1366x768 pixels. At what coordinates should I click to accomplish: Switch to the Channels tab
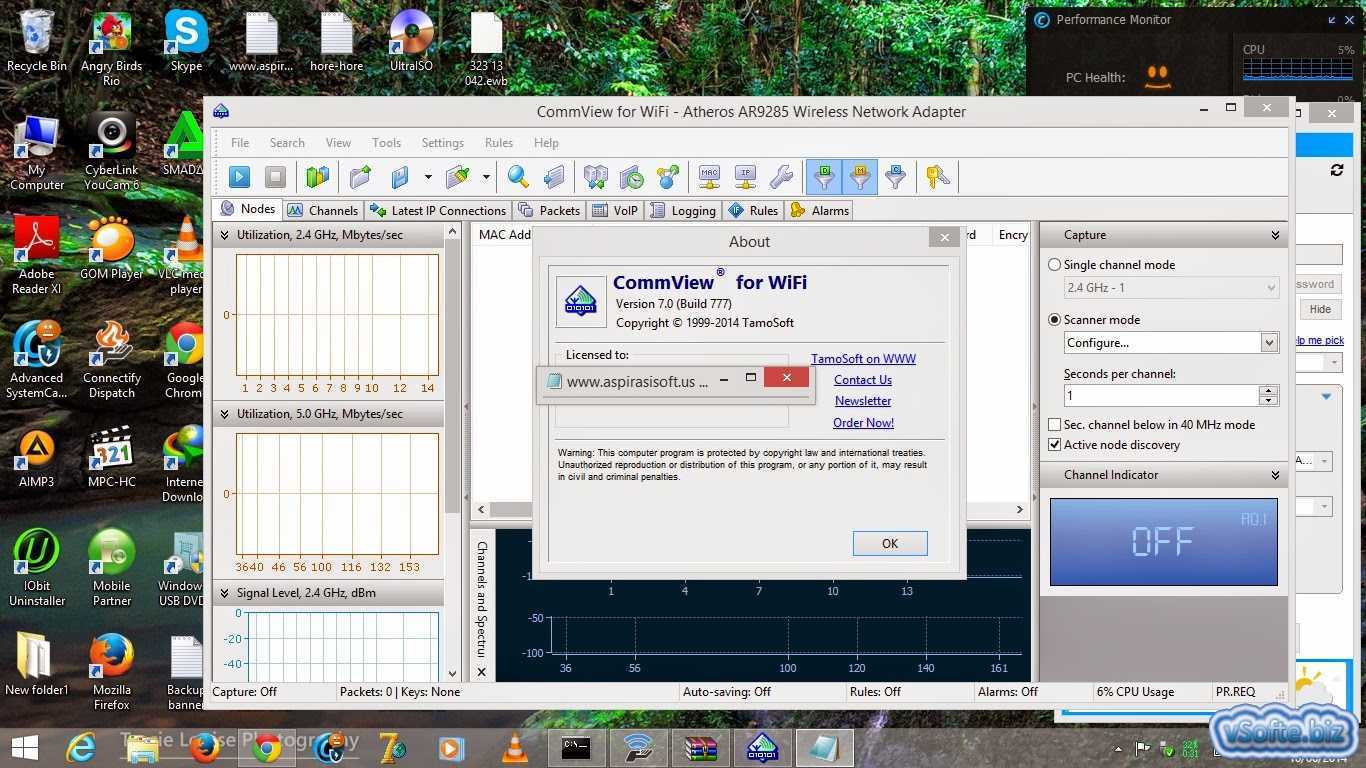pyautogui.click(x=322, y=210)
